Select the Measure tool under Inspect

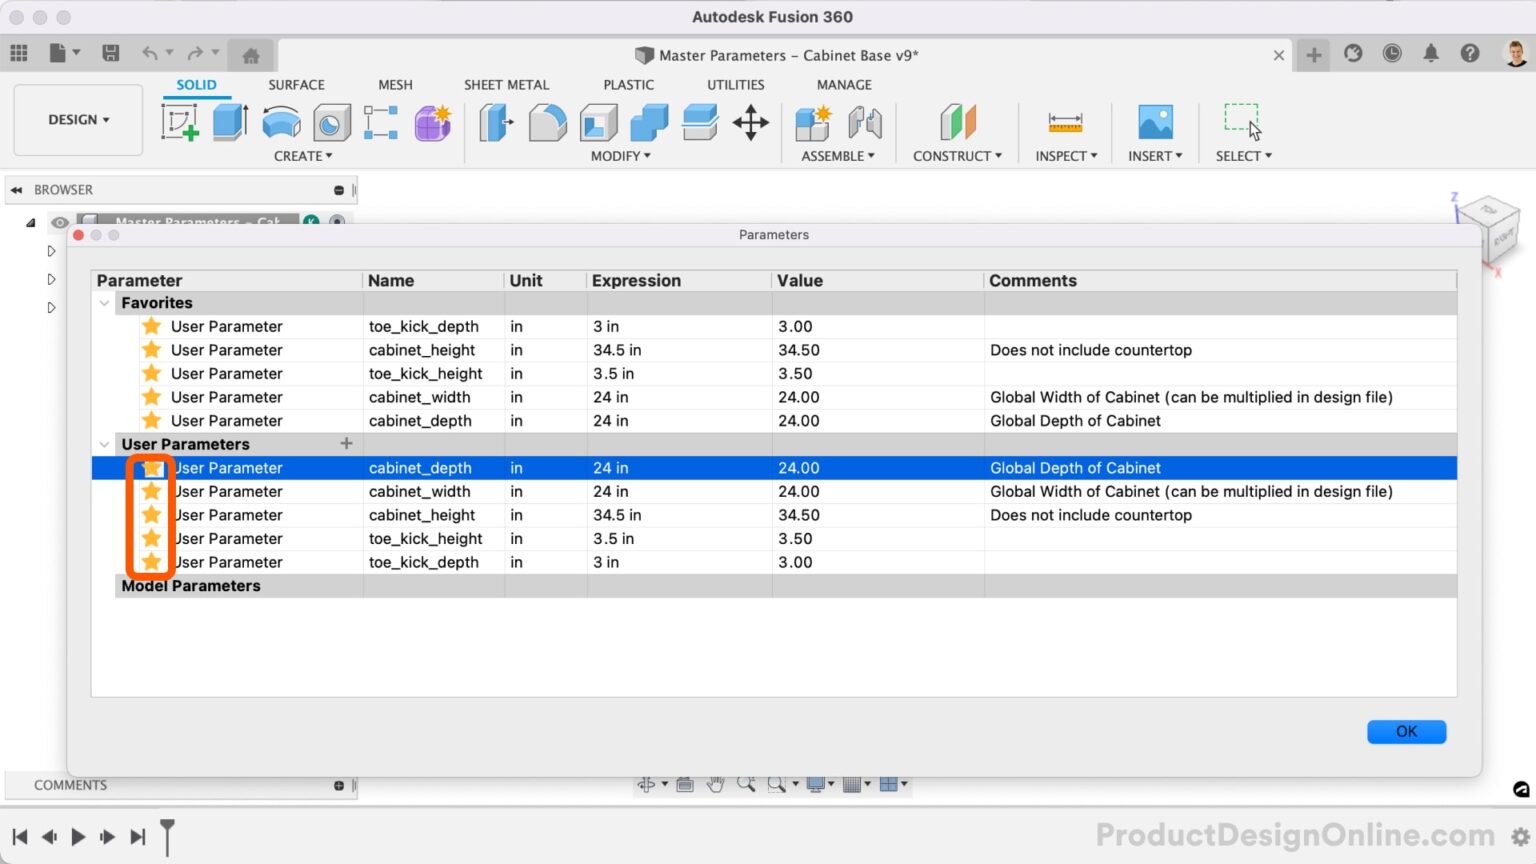[1063, 122]
